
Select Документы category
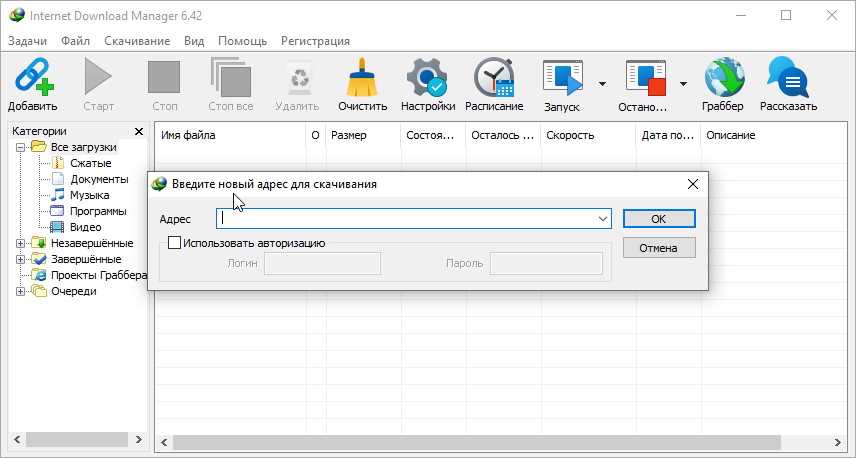pyautogui.click(x=99, y=179)
